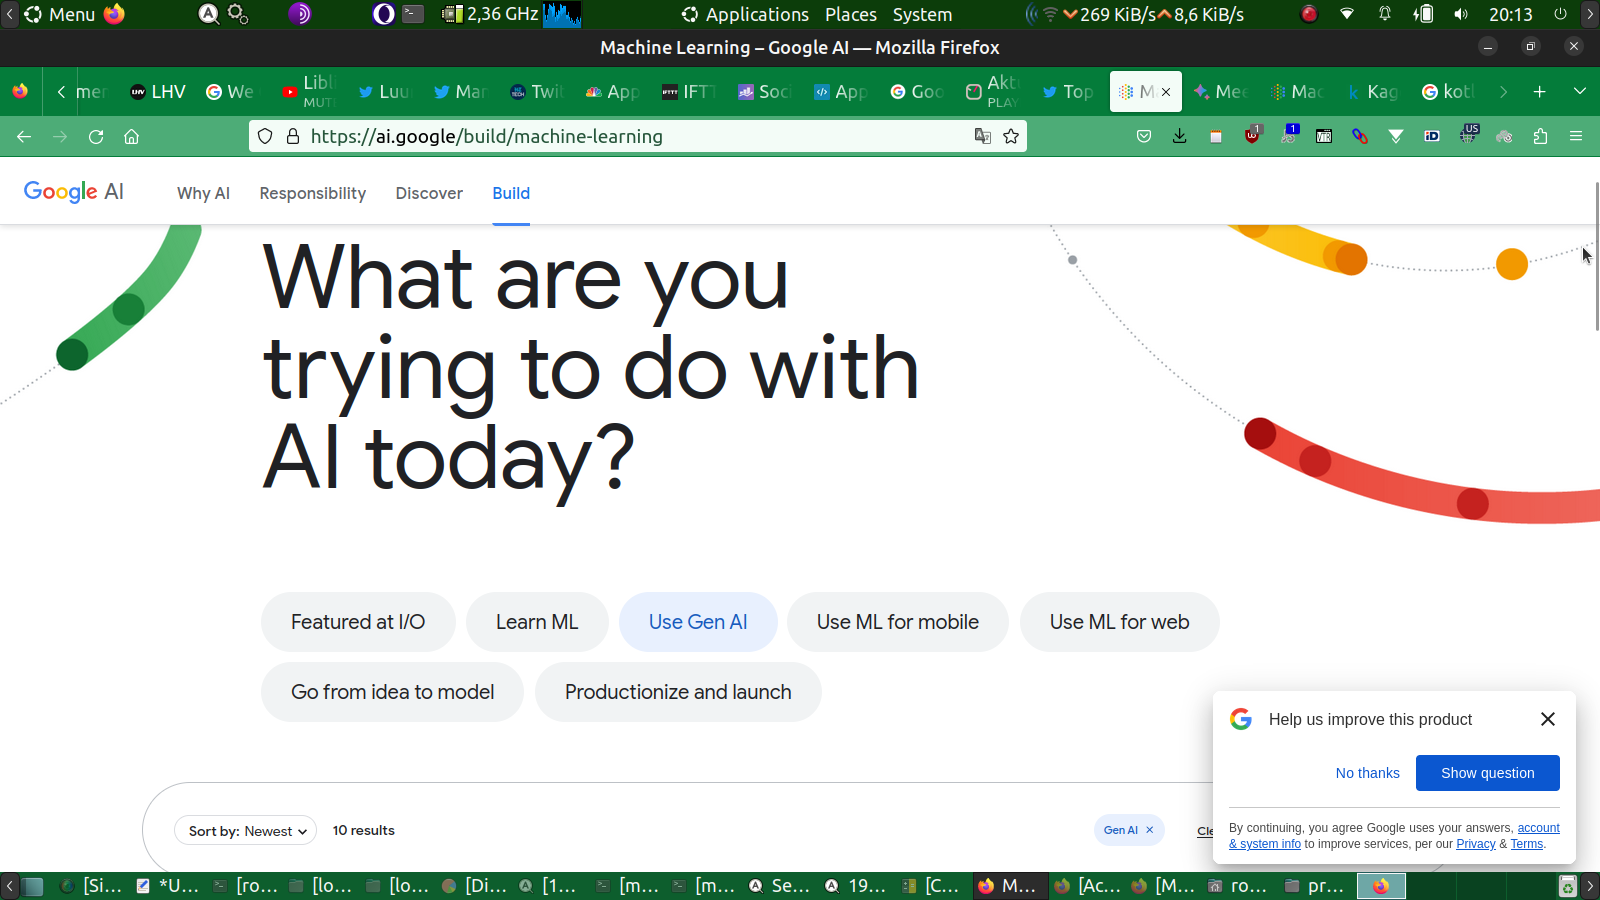This screenshot has height=900, width=1600.
Task: Open the network indicator in system tray
Action: click(1347, 14)
